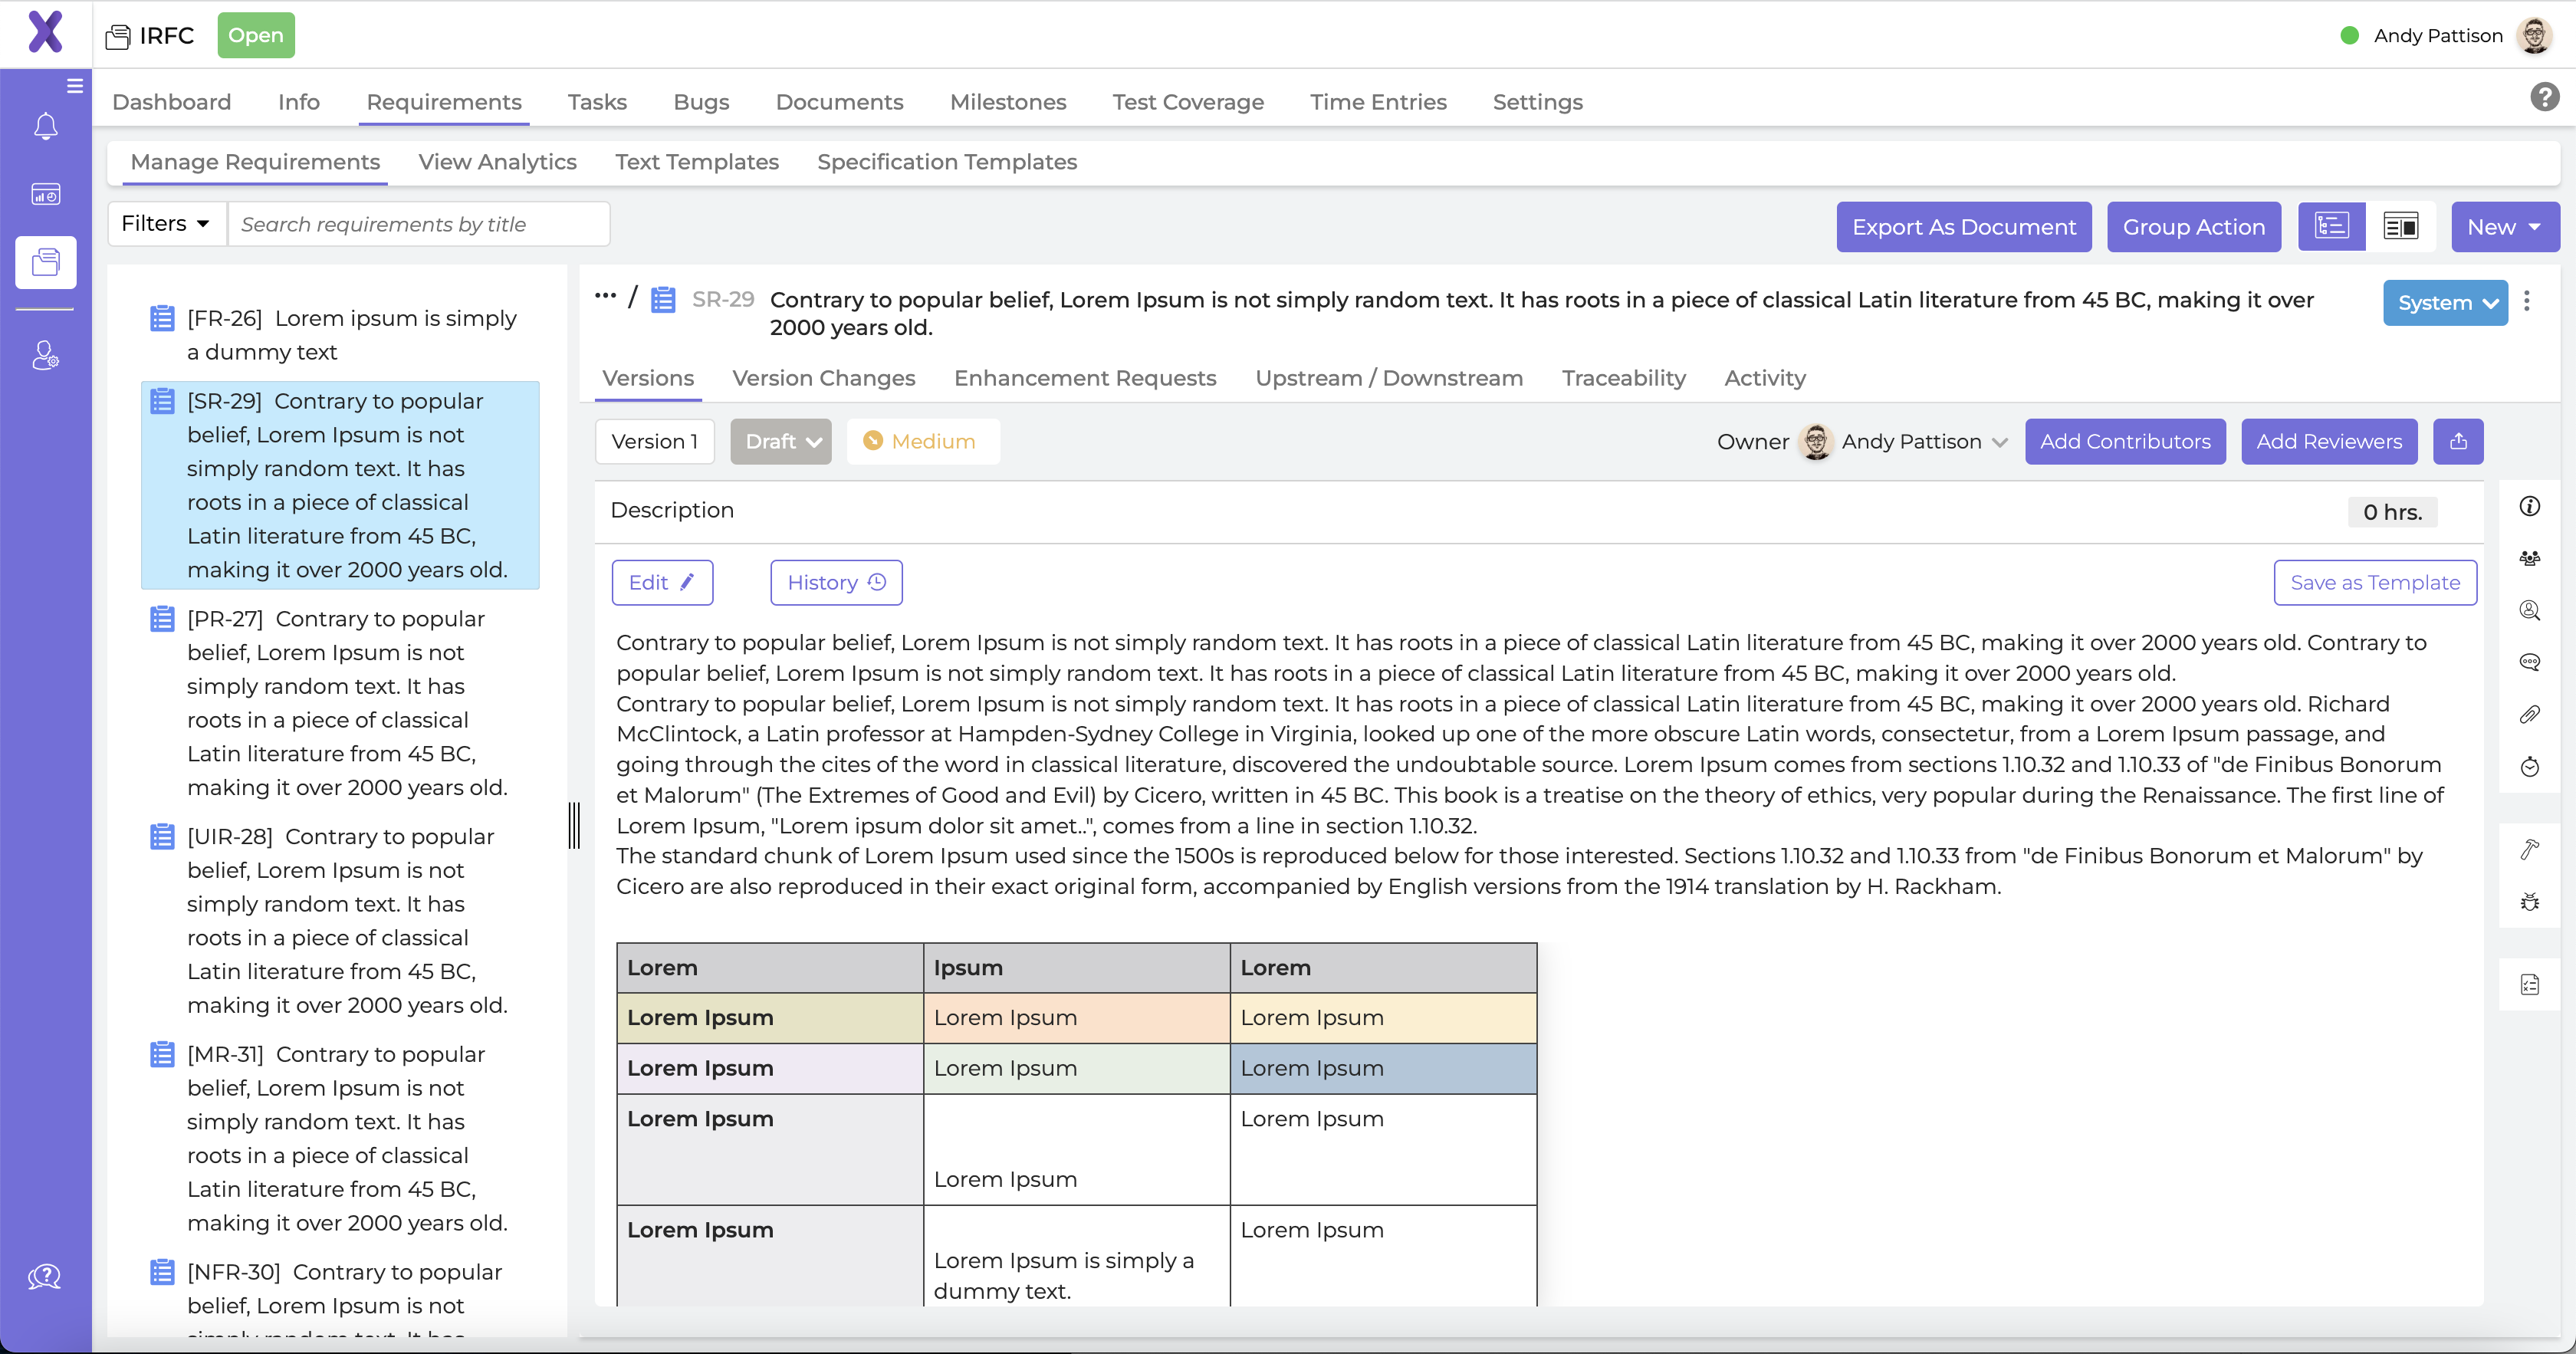Share SR-29 via the upload icon
The width and height of the screenshot is (2576, 1354).
(2459, 441)
